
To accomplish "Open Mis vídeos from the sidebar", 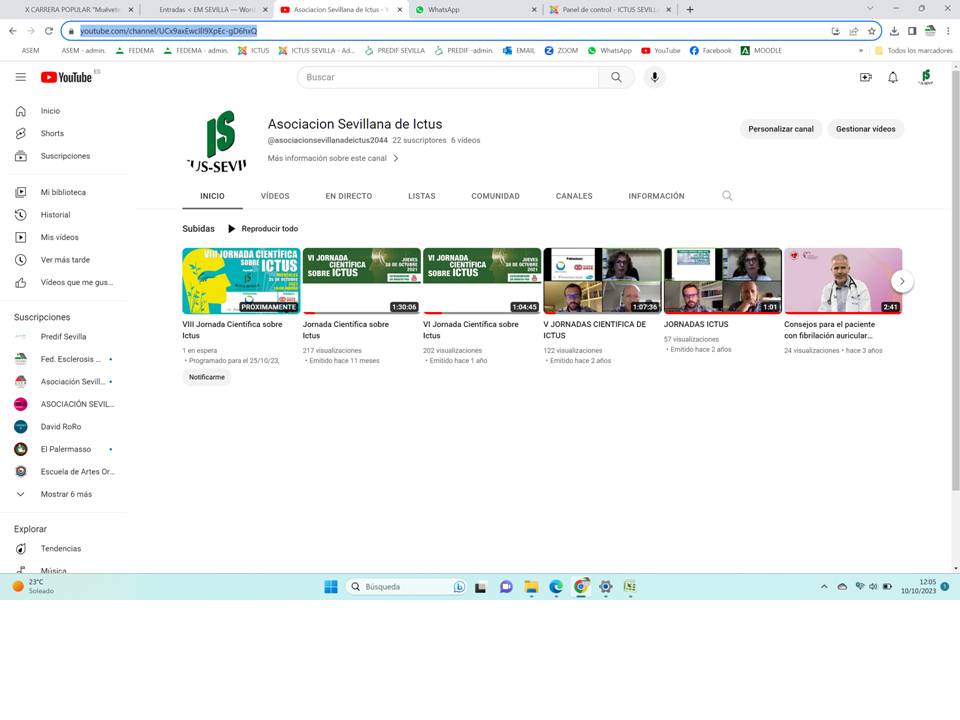I will (57, 237).
